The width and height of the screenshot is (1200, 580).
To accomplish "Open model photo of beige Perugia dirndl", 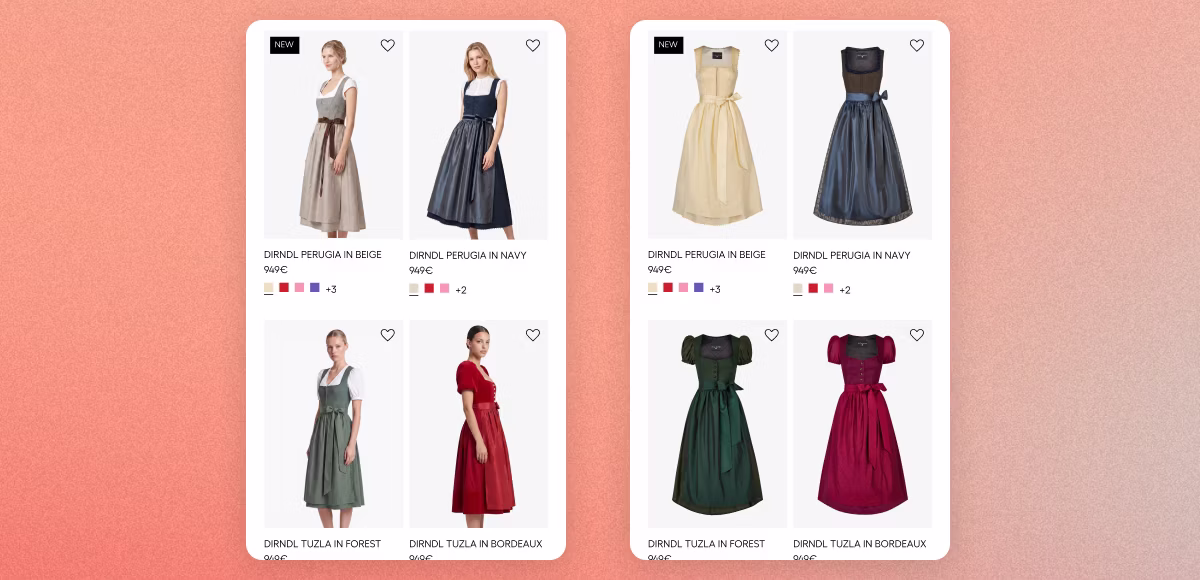I will pyautogui.click(x=333, y=135).
